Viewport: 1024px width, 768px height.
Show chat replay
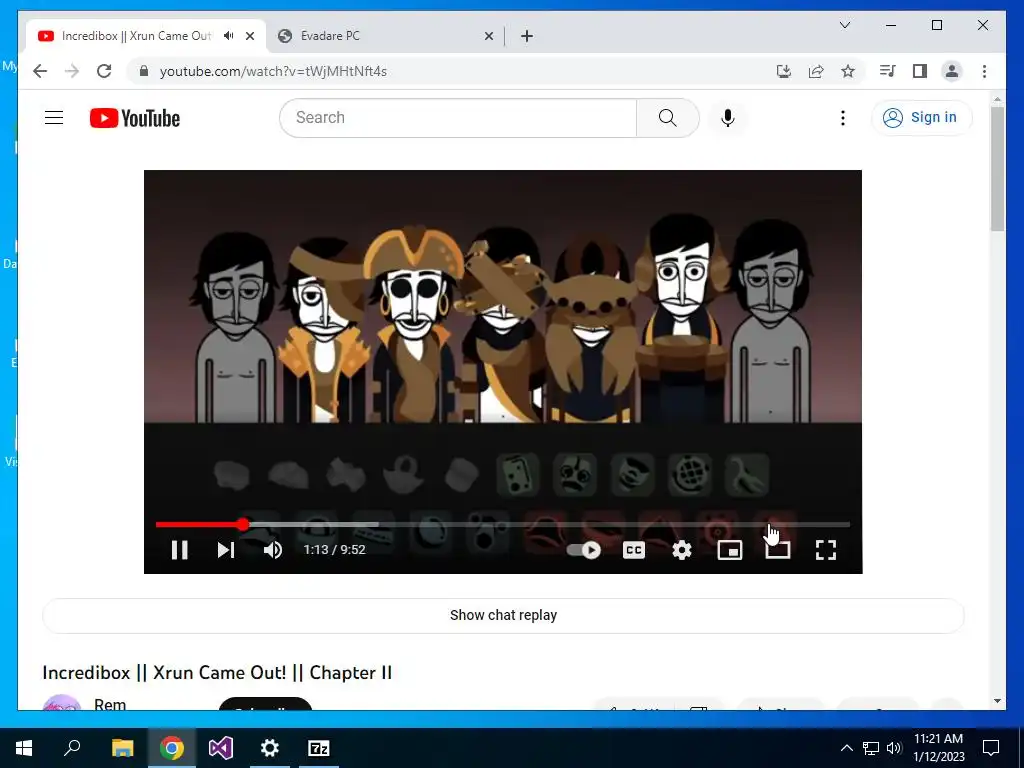[x=503, y=615]
